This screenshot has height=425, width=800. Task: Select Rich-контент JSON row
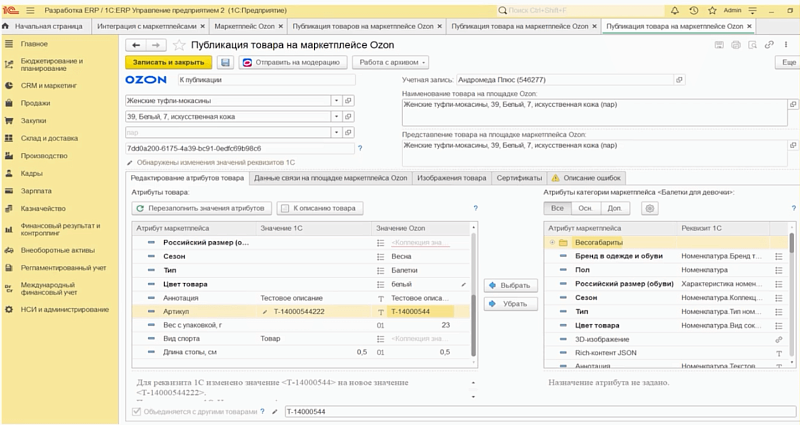coord(666,353)
